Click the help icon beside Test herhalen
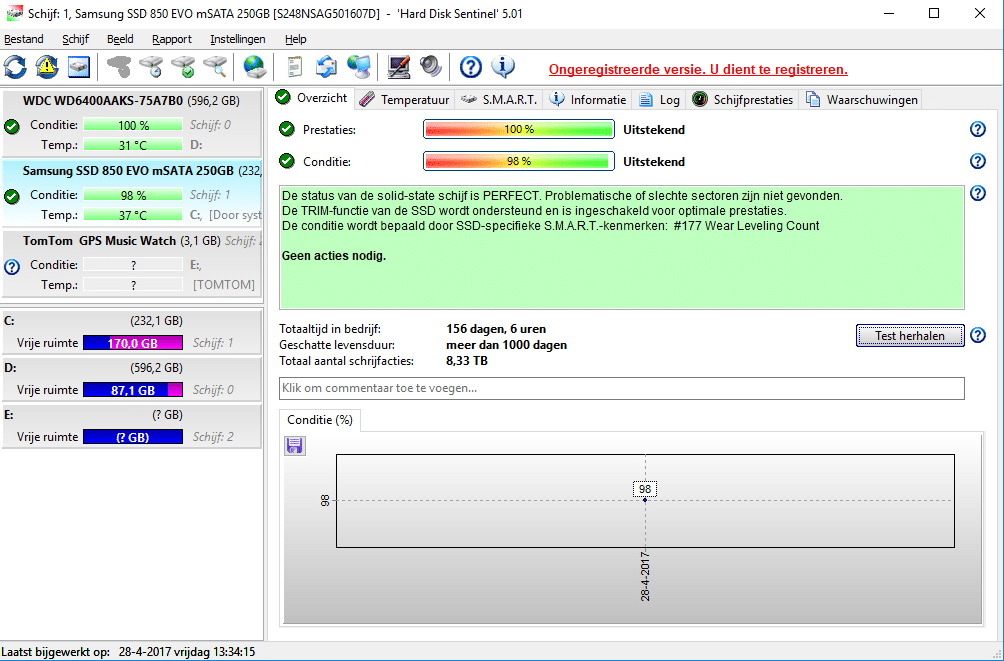Screen dimensions: 1004x661 coord(978,335)
